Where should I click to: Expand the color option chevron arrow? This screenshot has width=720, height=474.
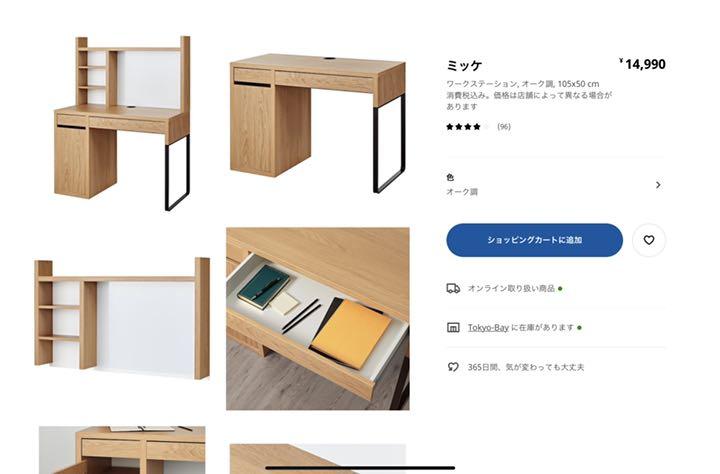(658, 185)
